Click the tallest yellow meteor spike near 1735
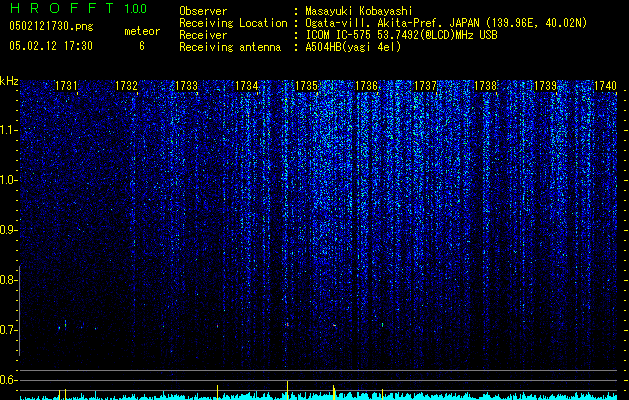The image size is (629, 400). click(287, 390)
